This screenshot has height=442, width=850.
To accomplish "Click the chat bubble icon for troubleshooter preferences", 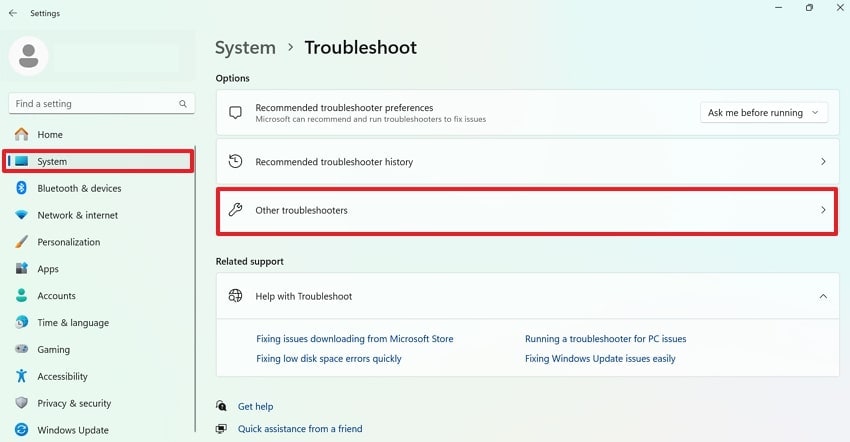I will tap(235, 113).
